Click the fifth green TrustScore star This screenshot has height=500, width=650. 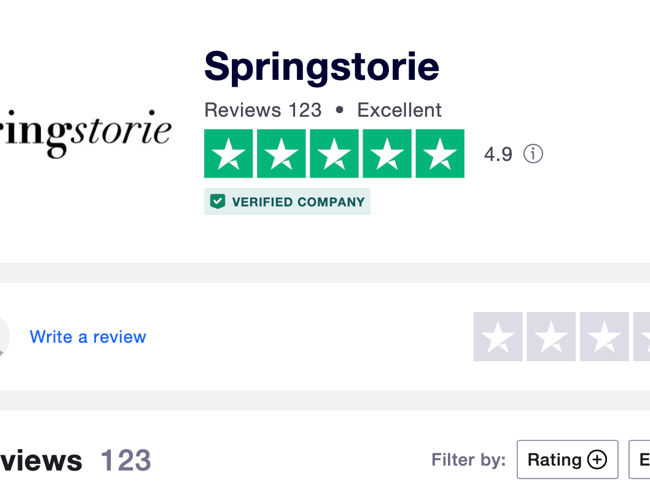[439, 154]
